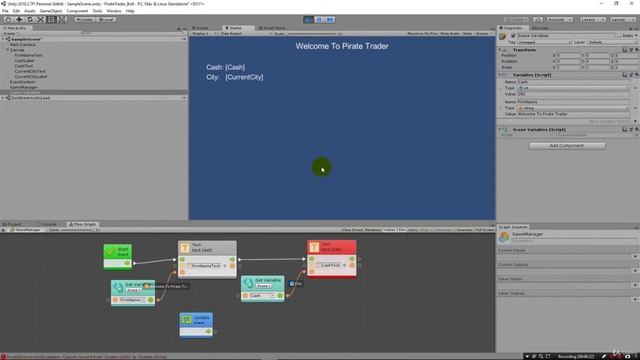
Task: Select the Move tool in toolbar
Action: point(19,20)
